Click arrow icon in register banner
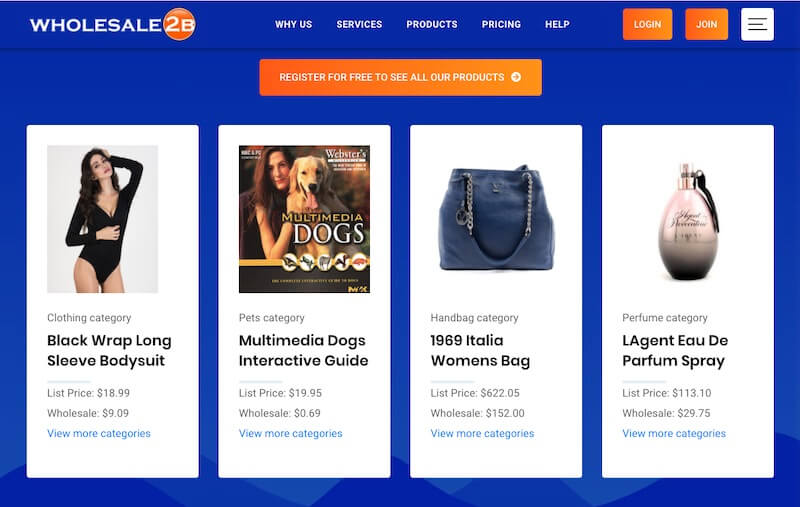Viewport: 800px width, 507px height. pyautogui.click(x=516, y=77)
